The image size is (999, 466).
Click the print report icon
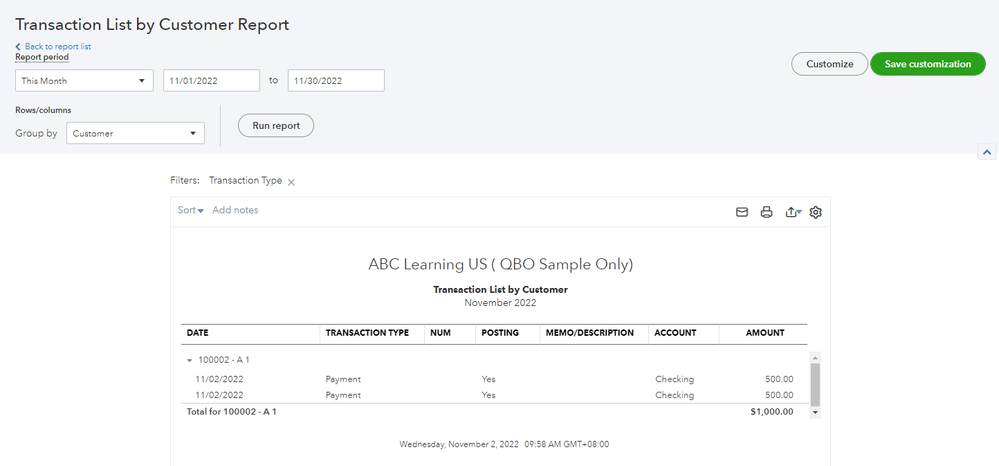point(767,212)
